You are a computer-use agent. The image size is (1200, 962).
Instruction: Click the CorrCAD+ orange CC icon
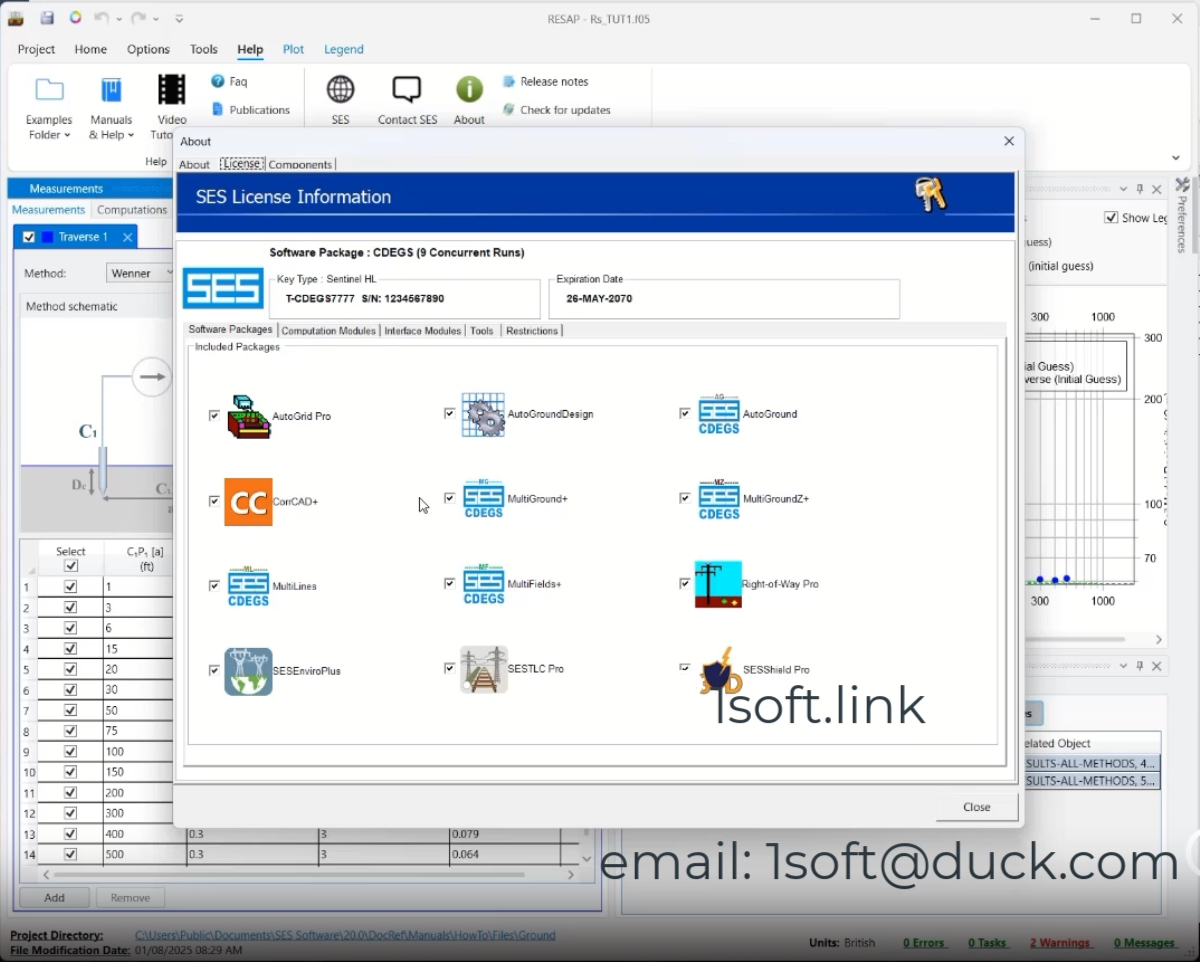(248, 502)
